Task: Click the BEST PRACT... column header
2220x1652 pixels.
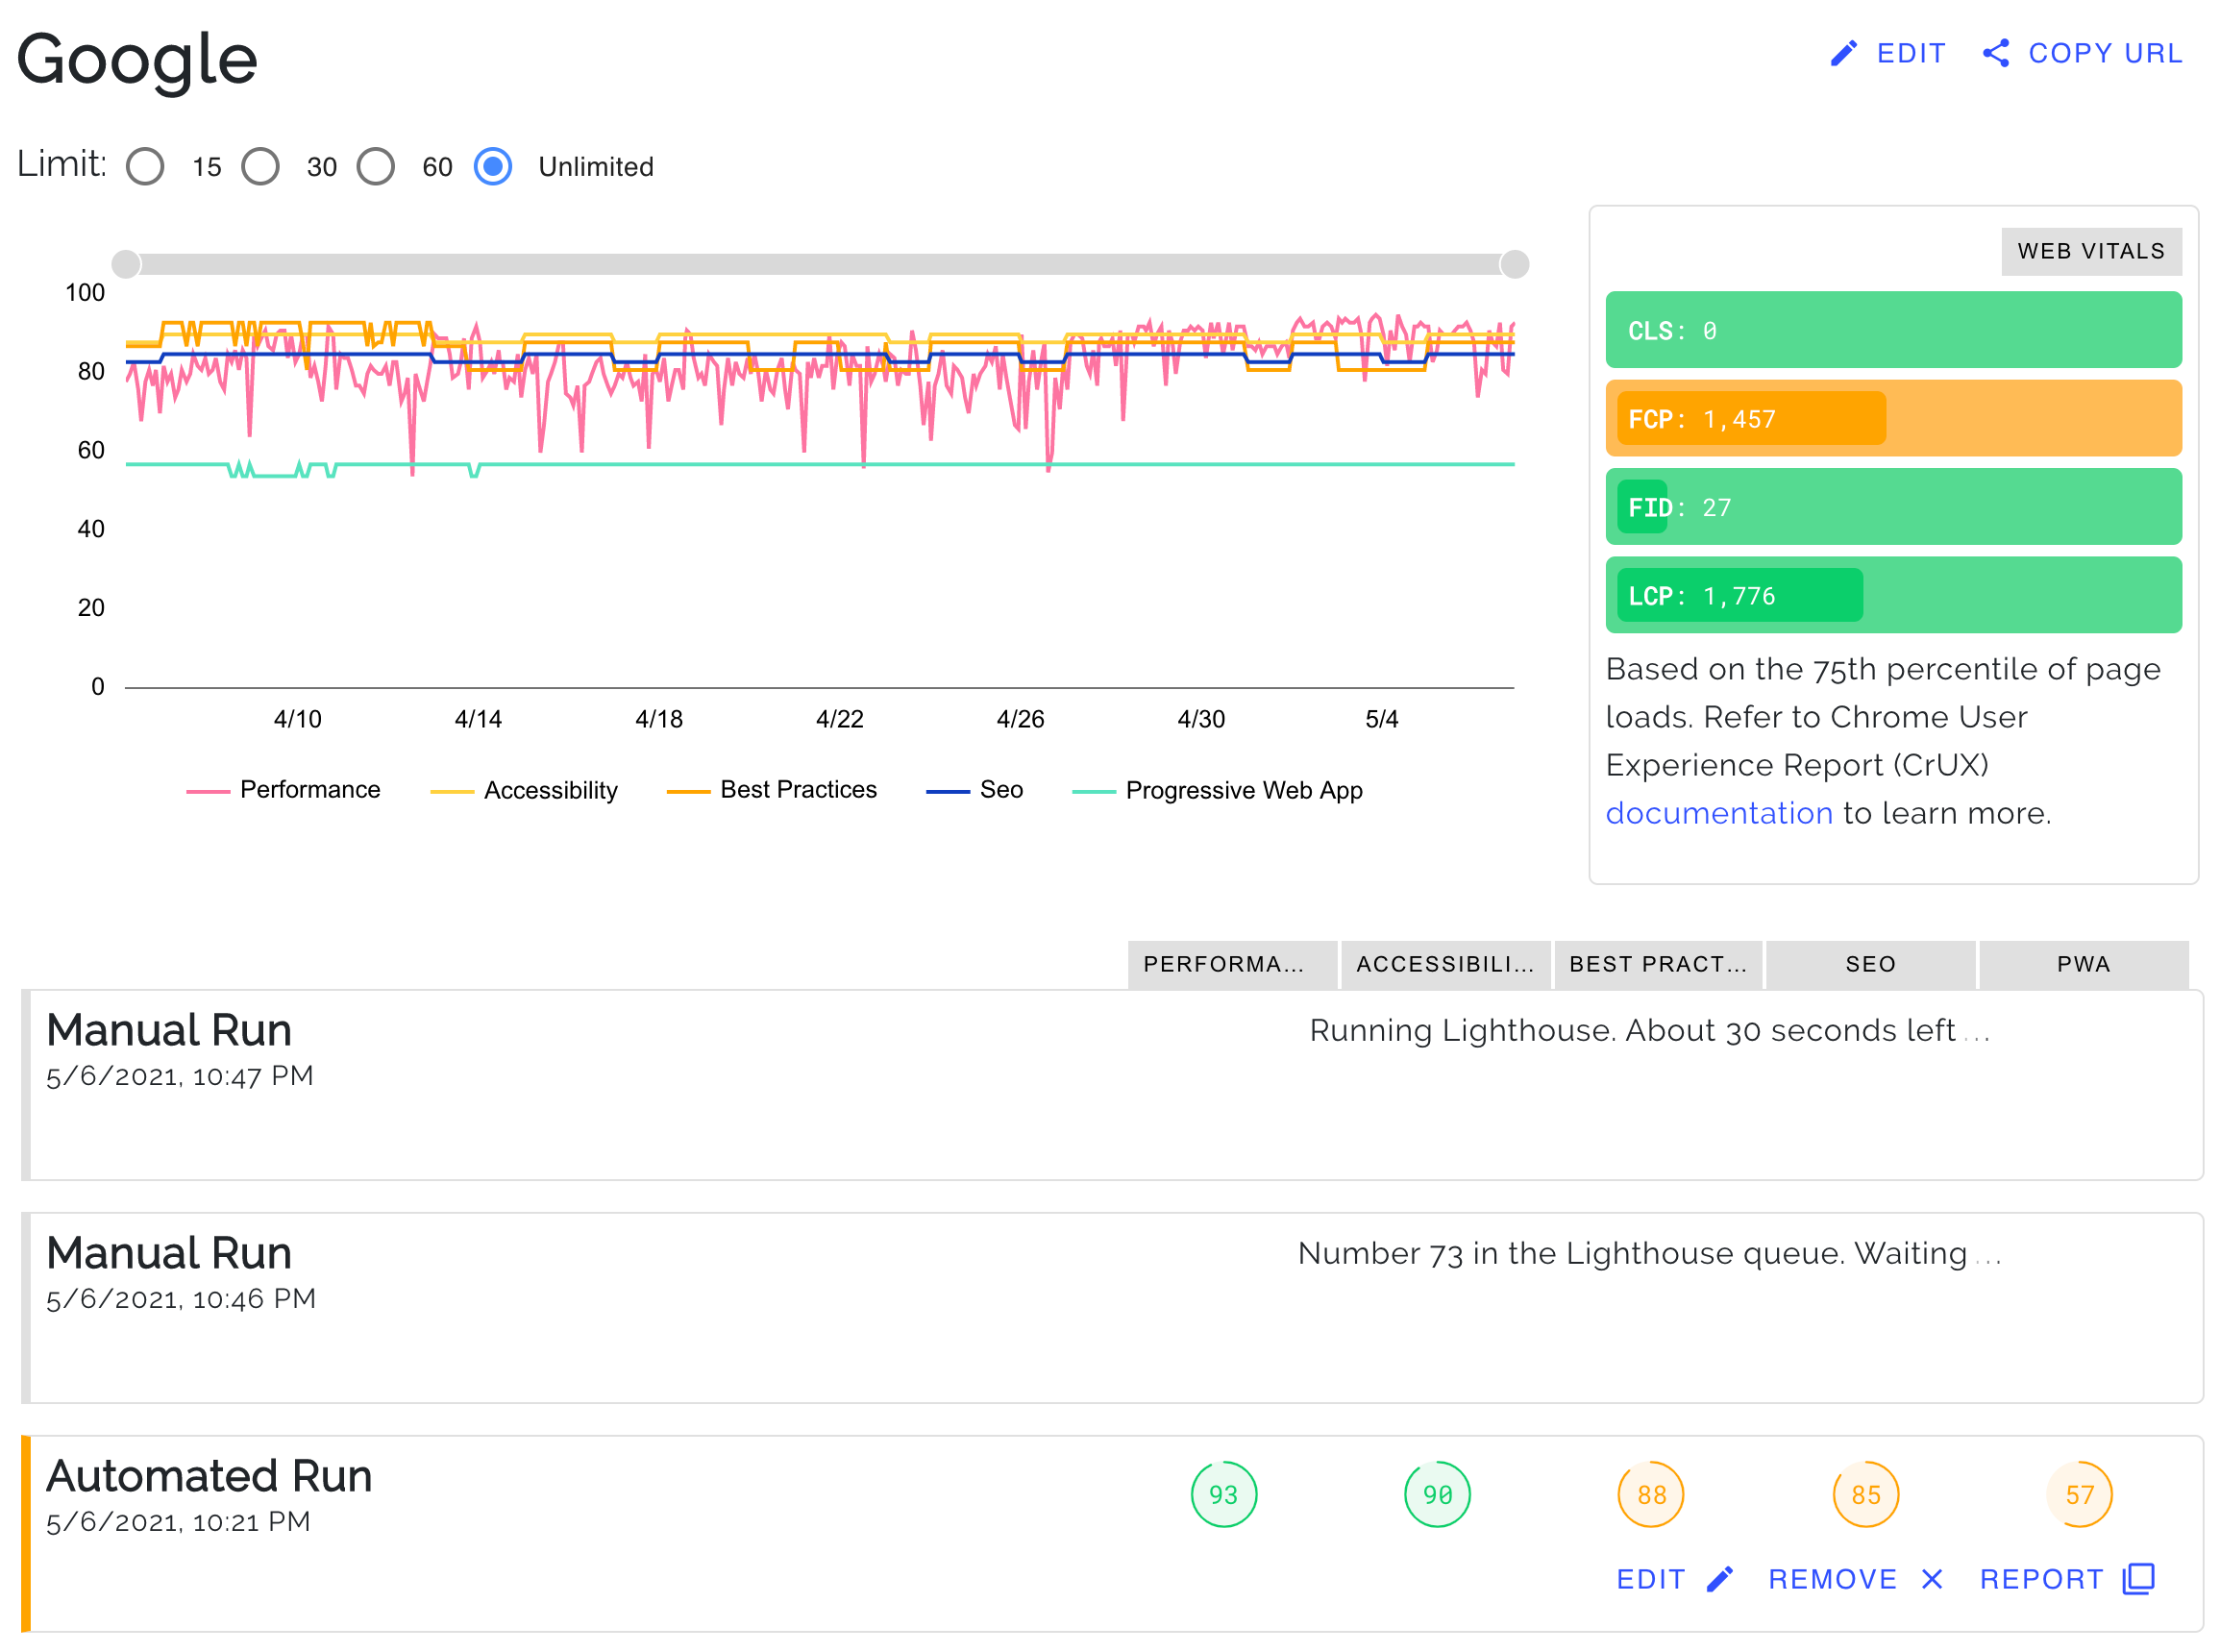Action: 1658,964
